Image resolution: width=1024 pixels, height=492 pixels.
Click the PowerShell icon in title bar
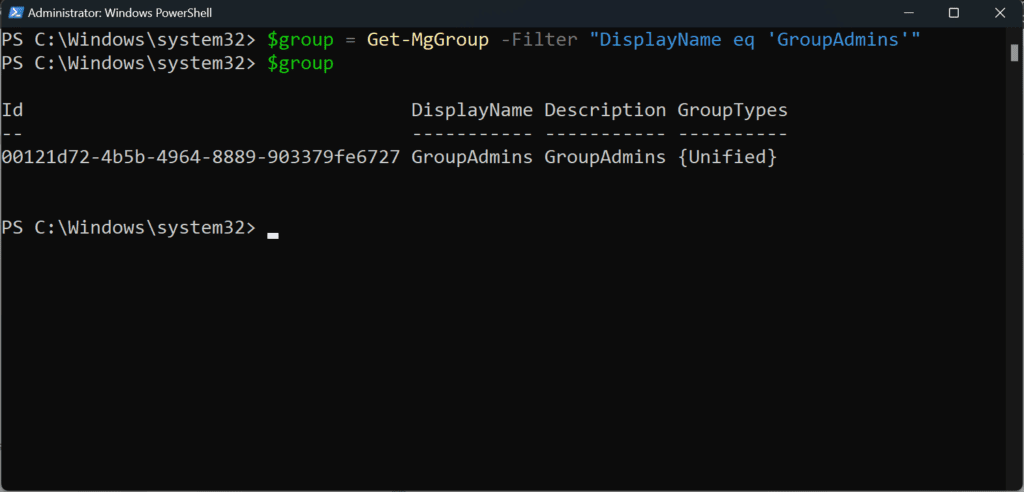(16, 12)
